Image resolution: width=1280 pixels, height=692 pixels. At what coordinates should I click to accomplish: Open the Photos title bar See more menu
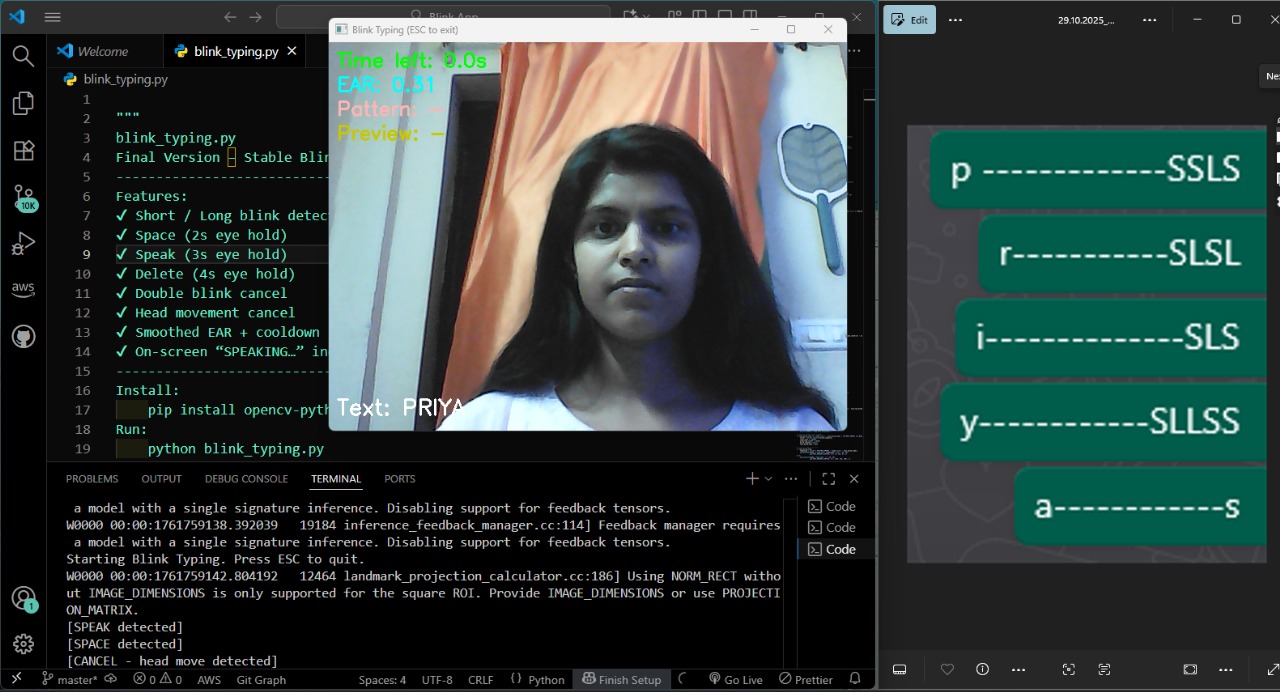click(1148, 19)
